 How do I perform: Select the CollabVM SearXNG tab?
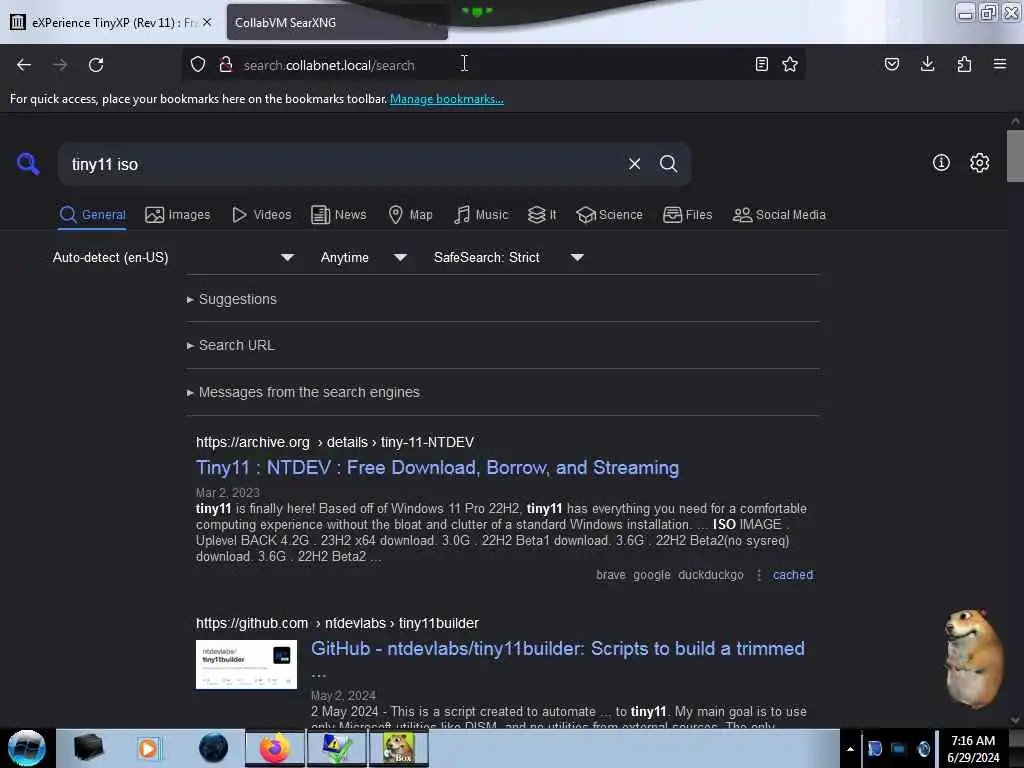[x=336, y=22]
